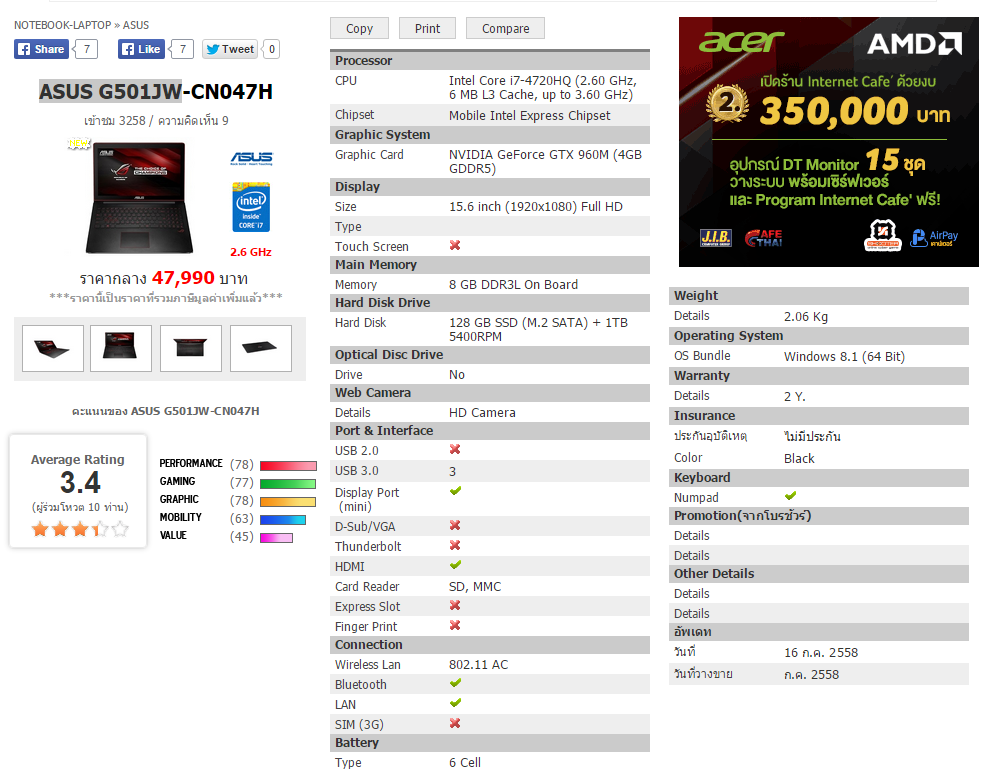Screen dimensions: 985x783
Task: Click the price 47,990
Action: (183, 278)
